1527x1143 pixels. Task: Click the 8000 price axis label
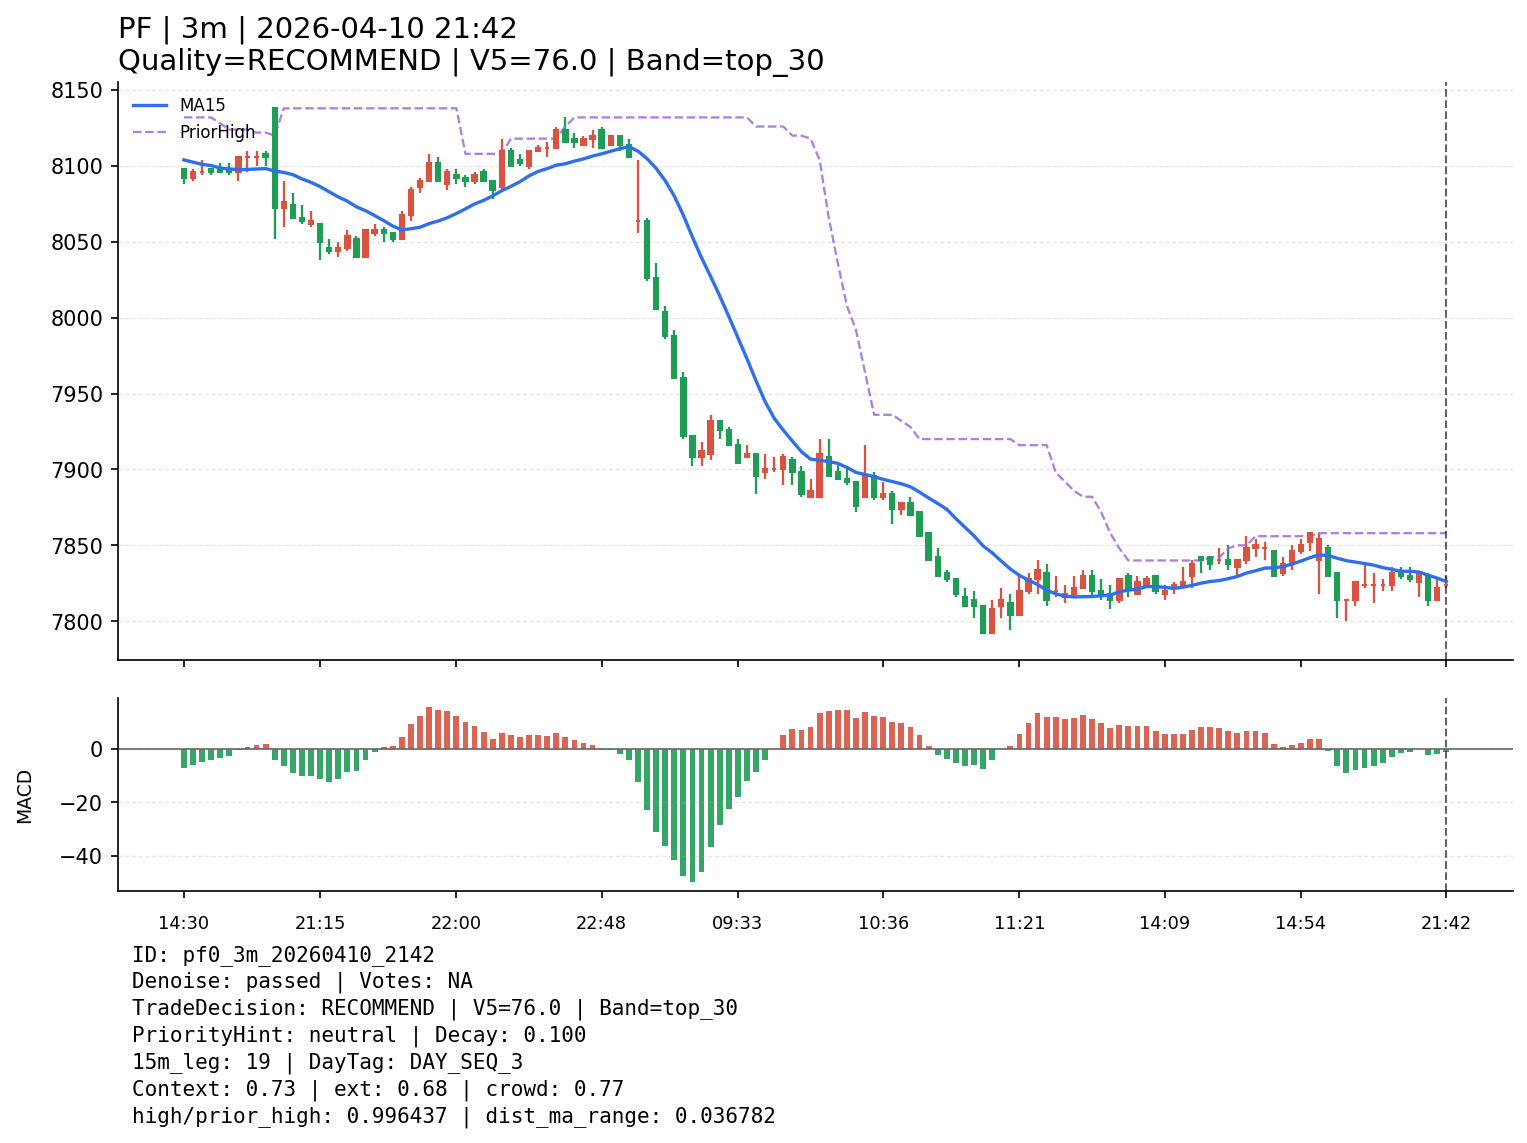click(x=76, y=318)
